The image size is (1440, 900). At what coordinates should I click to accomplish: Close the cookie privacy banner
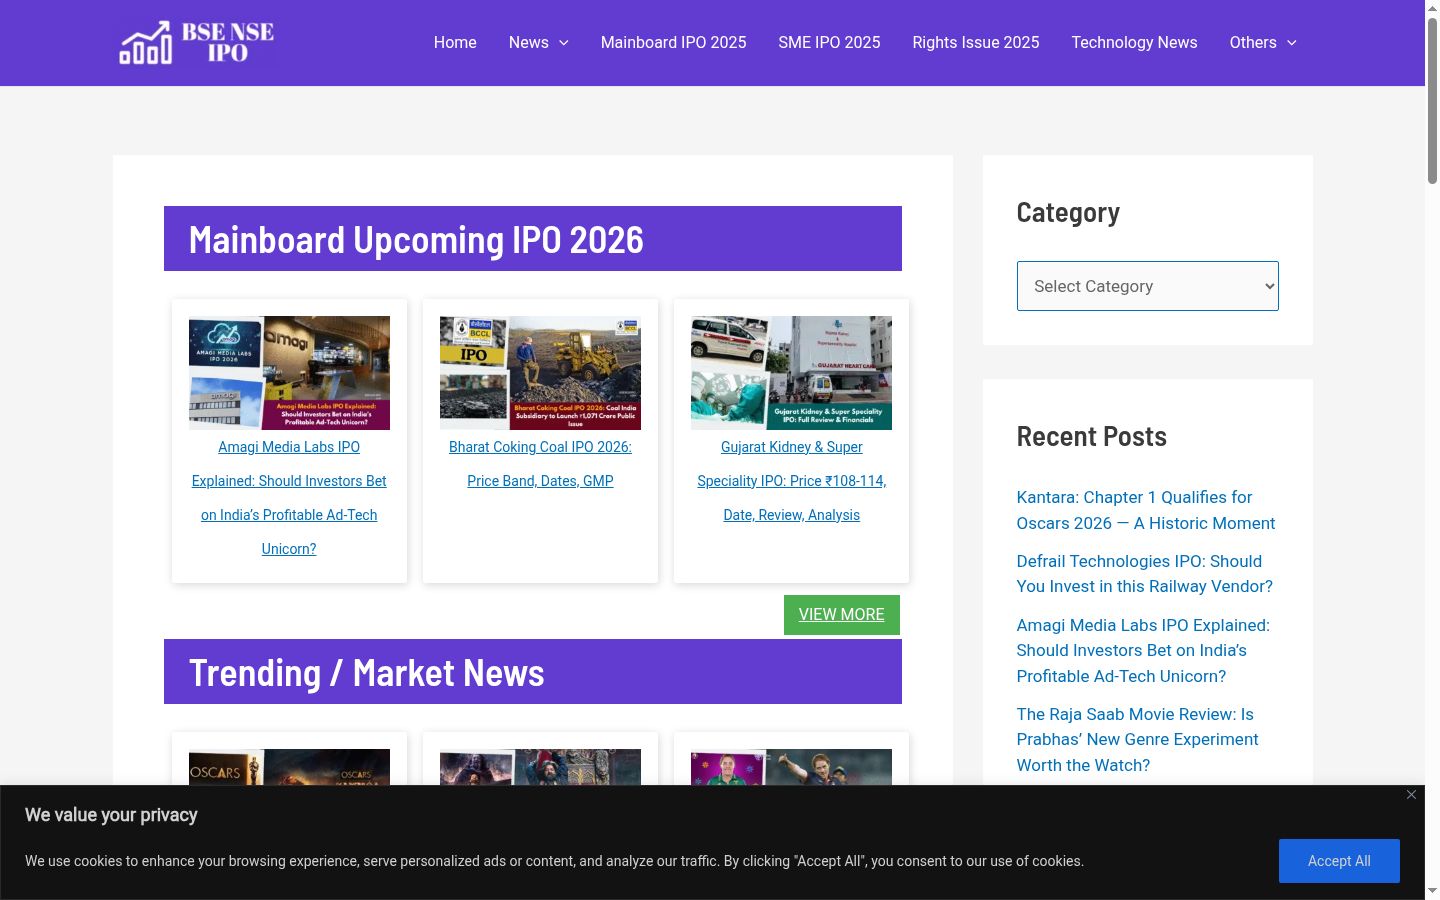point(1411,794)
